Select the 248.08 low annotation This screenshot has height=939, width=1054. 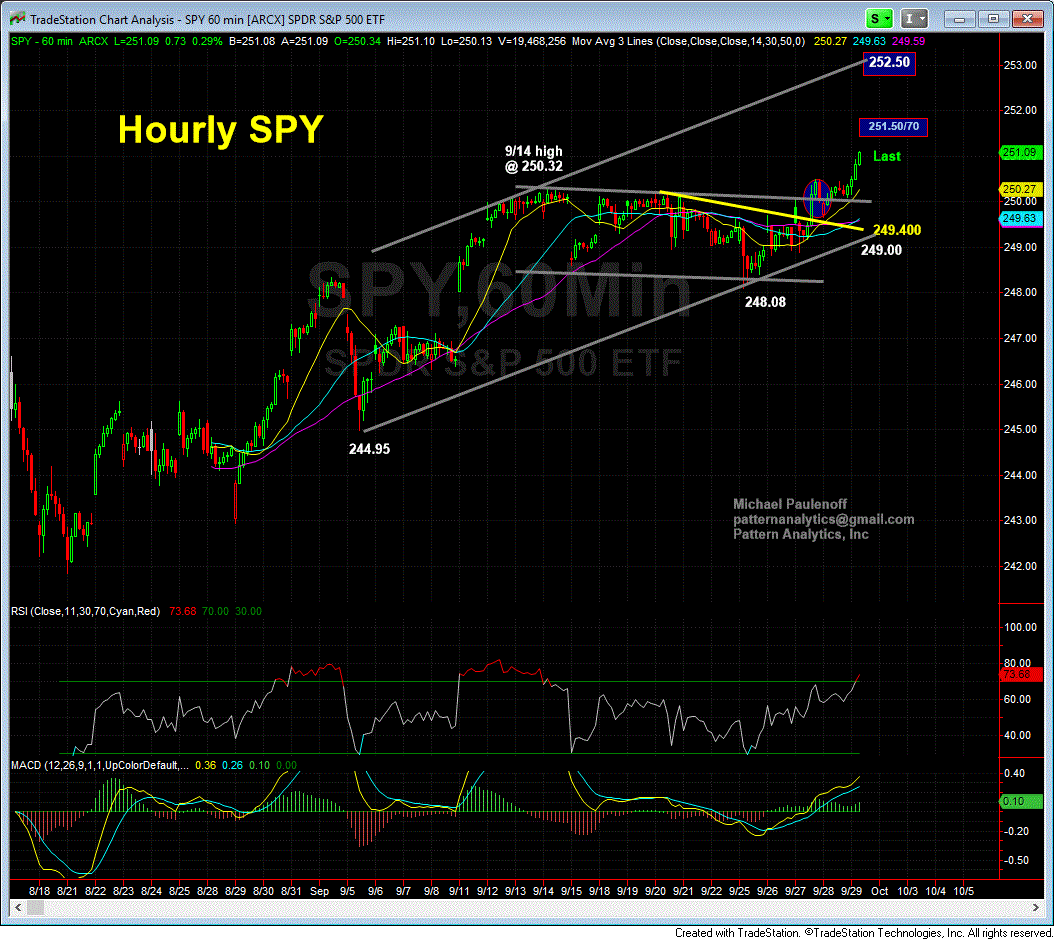[x=765, y=302]
